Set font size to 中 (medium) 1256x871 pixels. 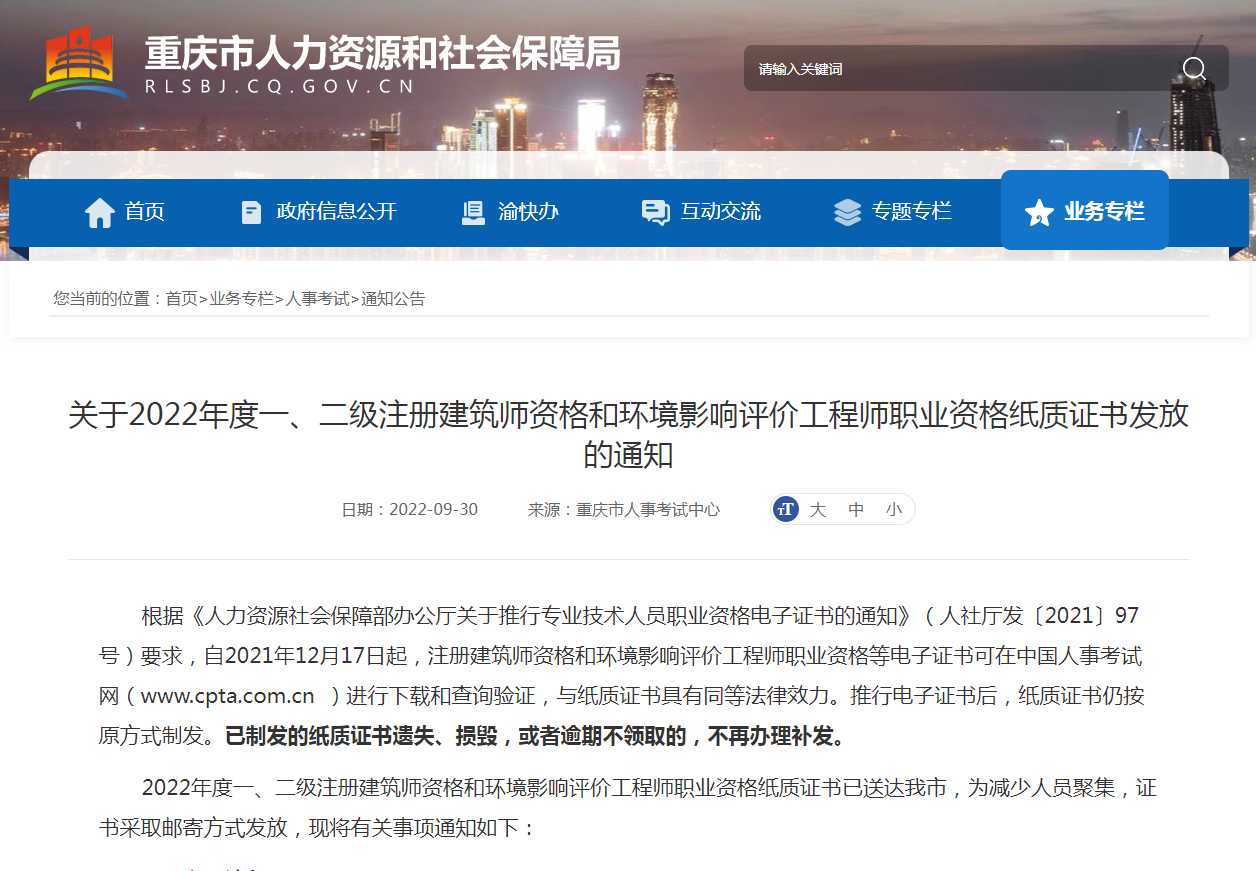(x=856, y=510)
